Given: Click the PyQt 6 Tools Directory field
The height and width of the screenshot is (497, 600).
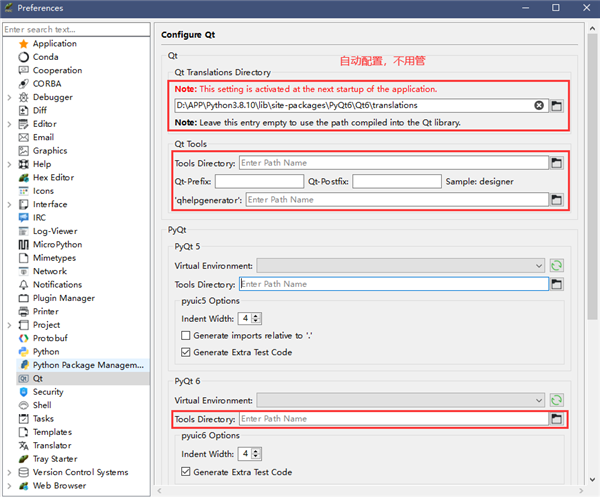Looking at the screenshot, I should [x=394, y=419].
